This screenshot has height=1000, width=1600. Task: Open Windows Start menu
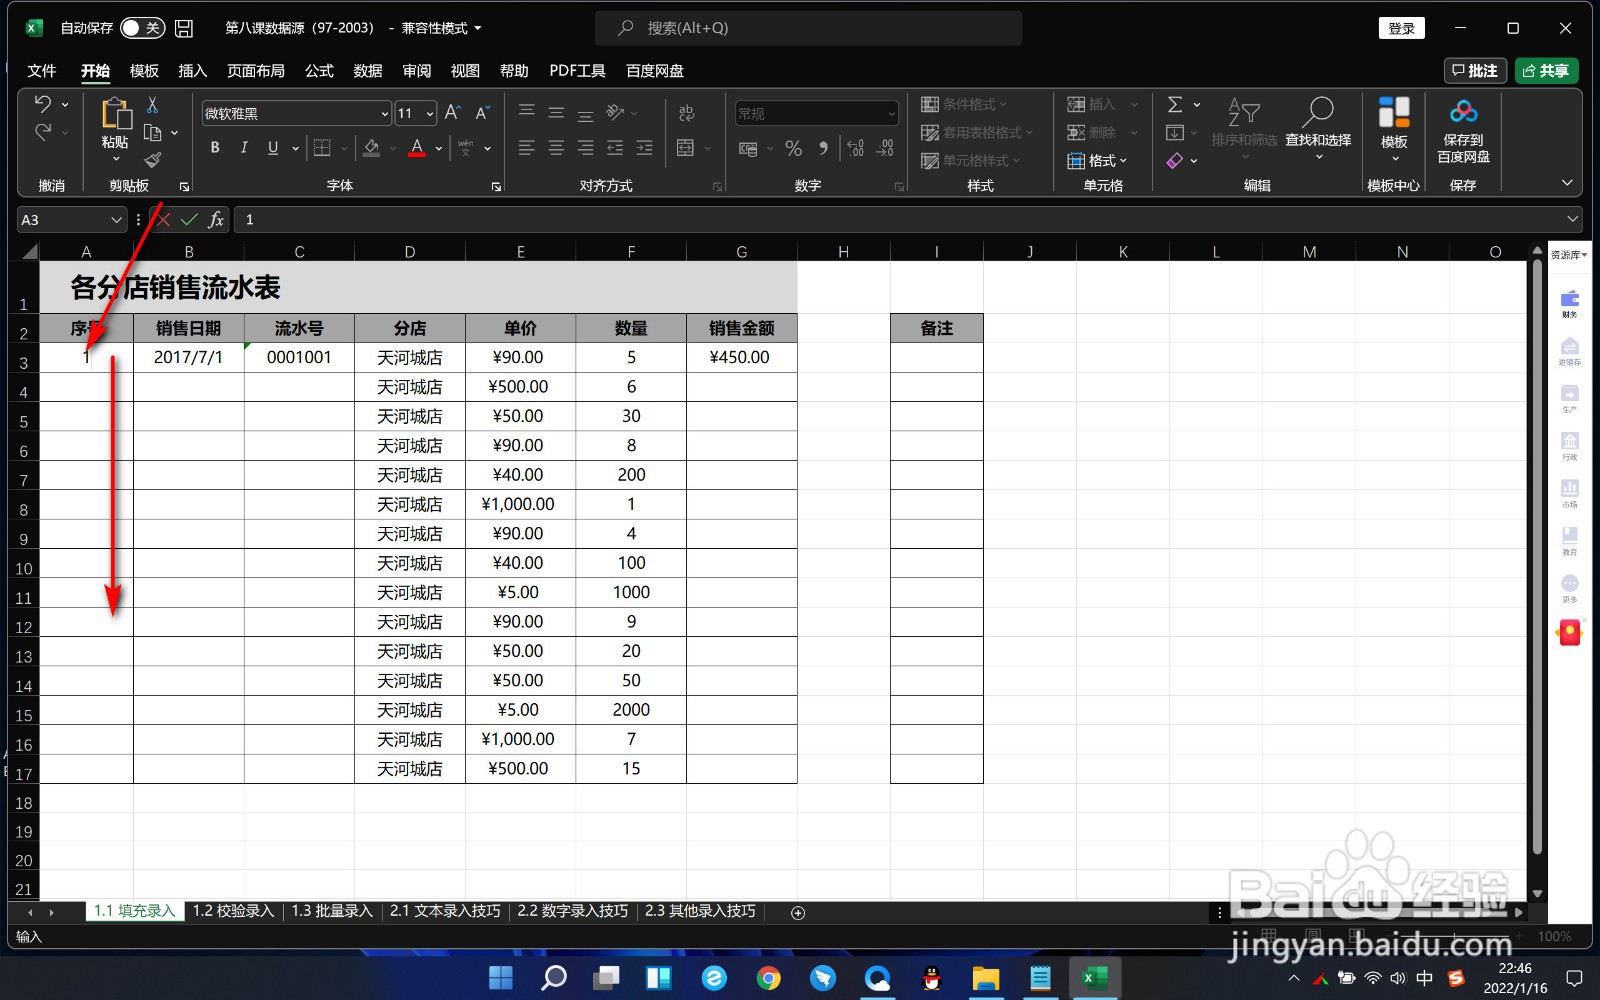pyautogui.click(x=500, y=978)
